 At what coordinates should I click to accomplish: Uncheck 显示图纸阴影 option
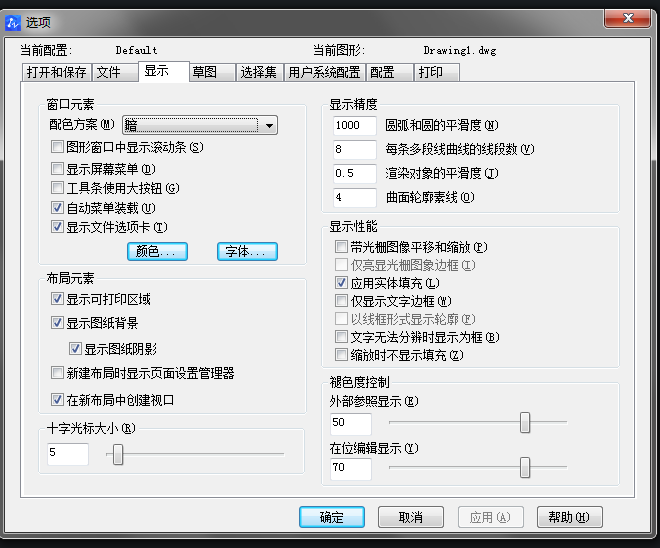click(x=76, y=349)
